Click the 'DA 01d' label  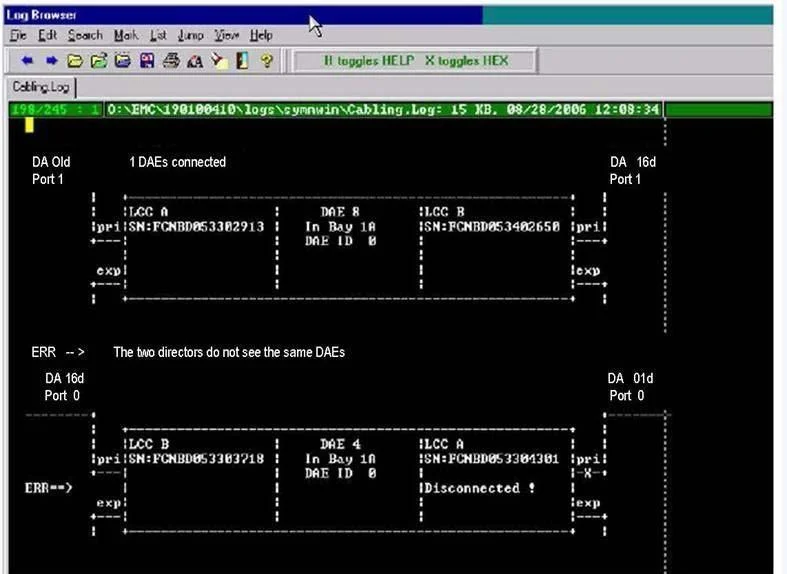point(630,378)
